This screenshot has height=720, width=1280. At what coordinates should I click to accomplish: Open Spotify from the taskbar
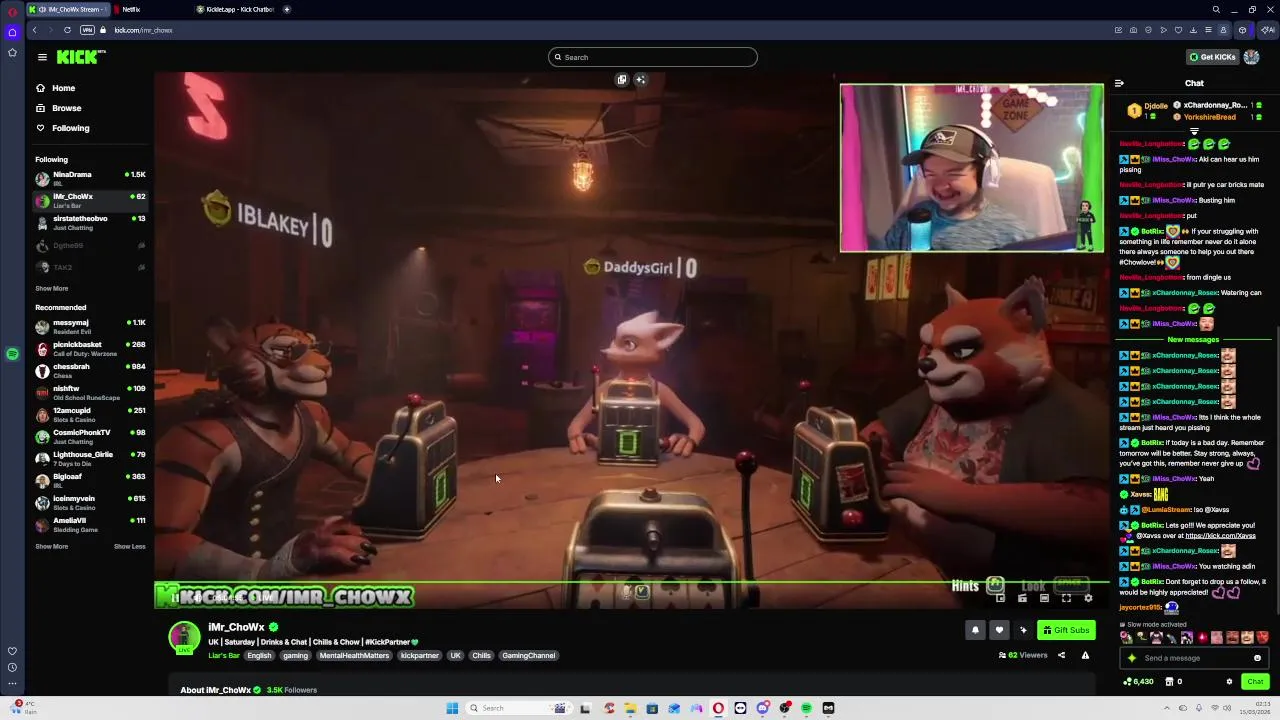[x=806, y=708]
